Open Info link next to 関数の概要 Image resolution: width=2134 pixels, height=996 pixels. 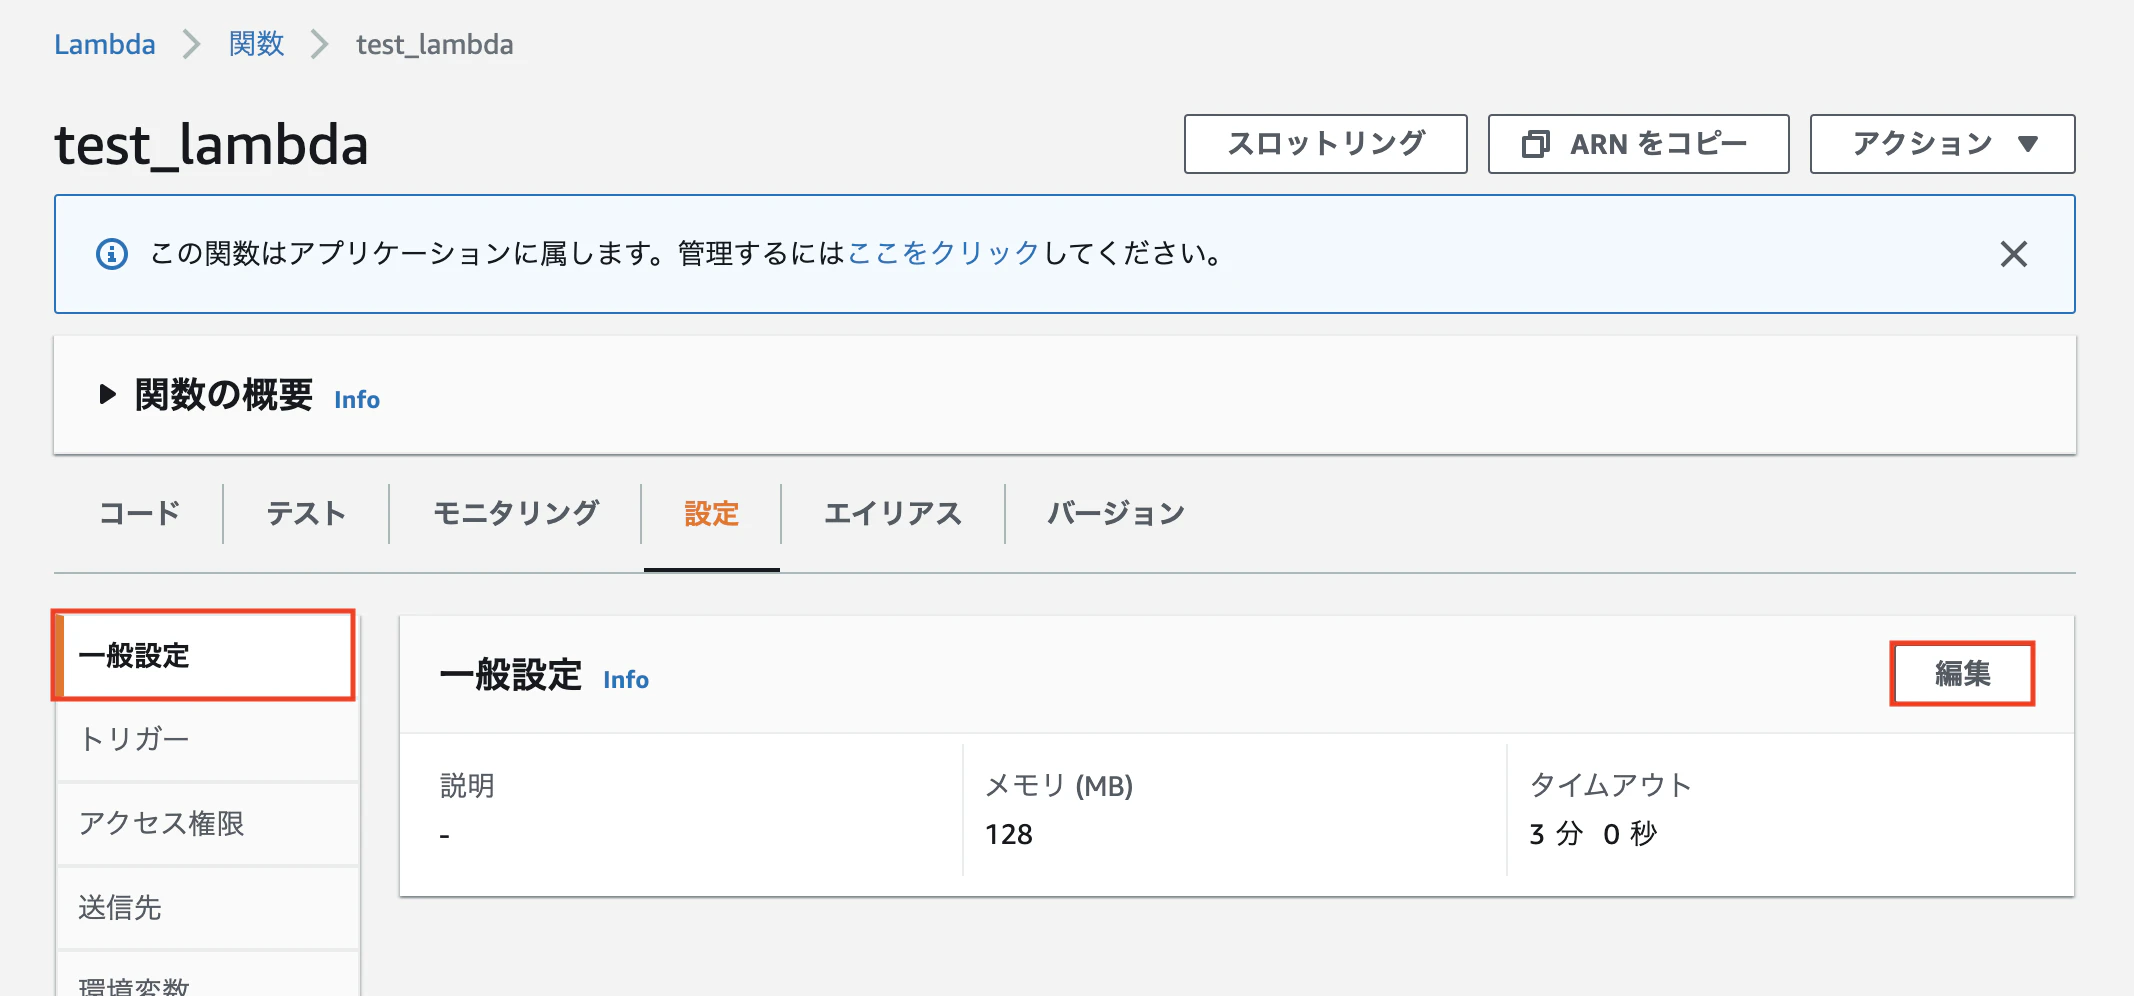[x=357, y=399]
